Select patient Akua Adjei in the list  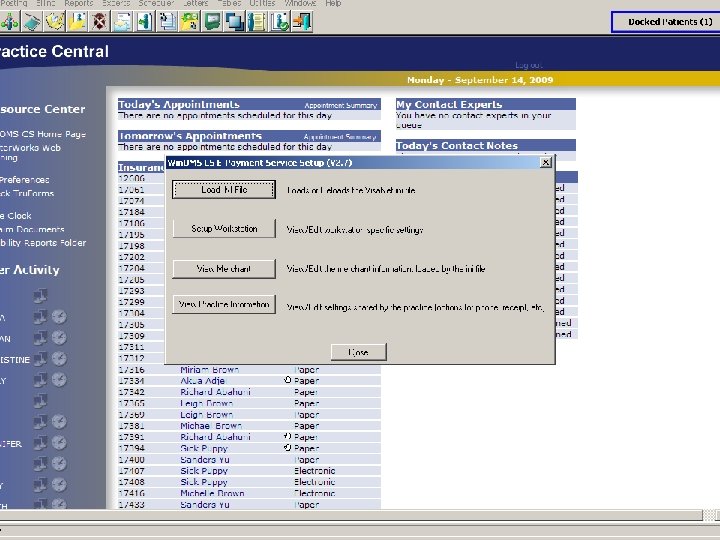[x=203, y=380]
